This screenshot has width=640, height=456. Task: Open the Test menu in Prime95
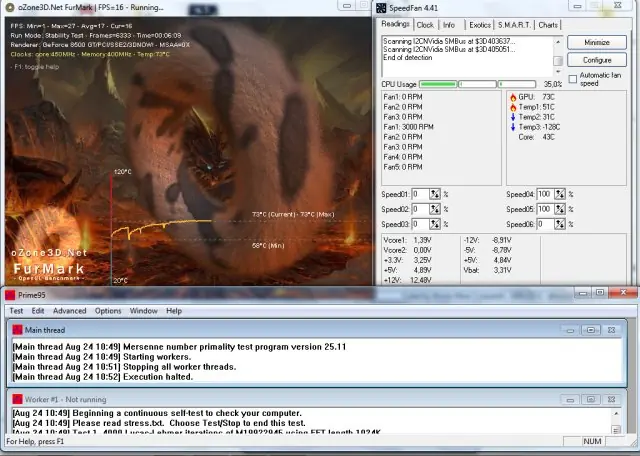point(16,311)
